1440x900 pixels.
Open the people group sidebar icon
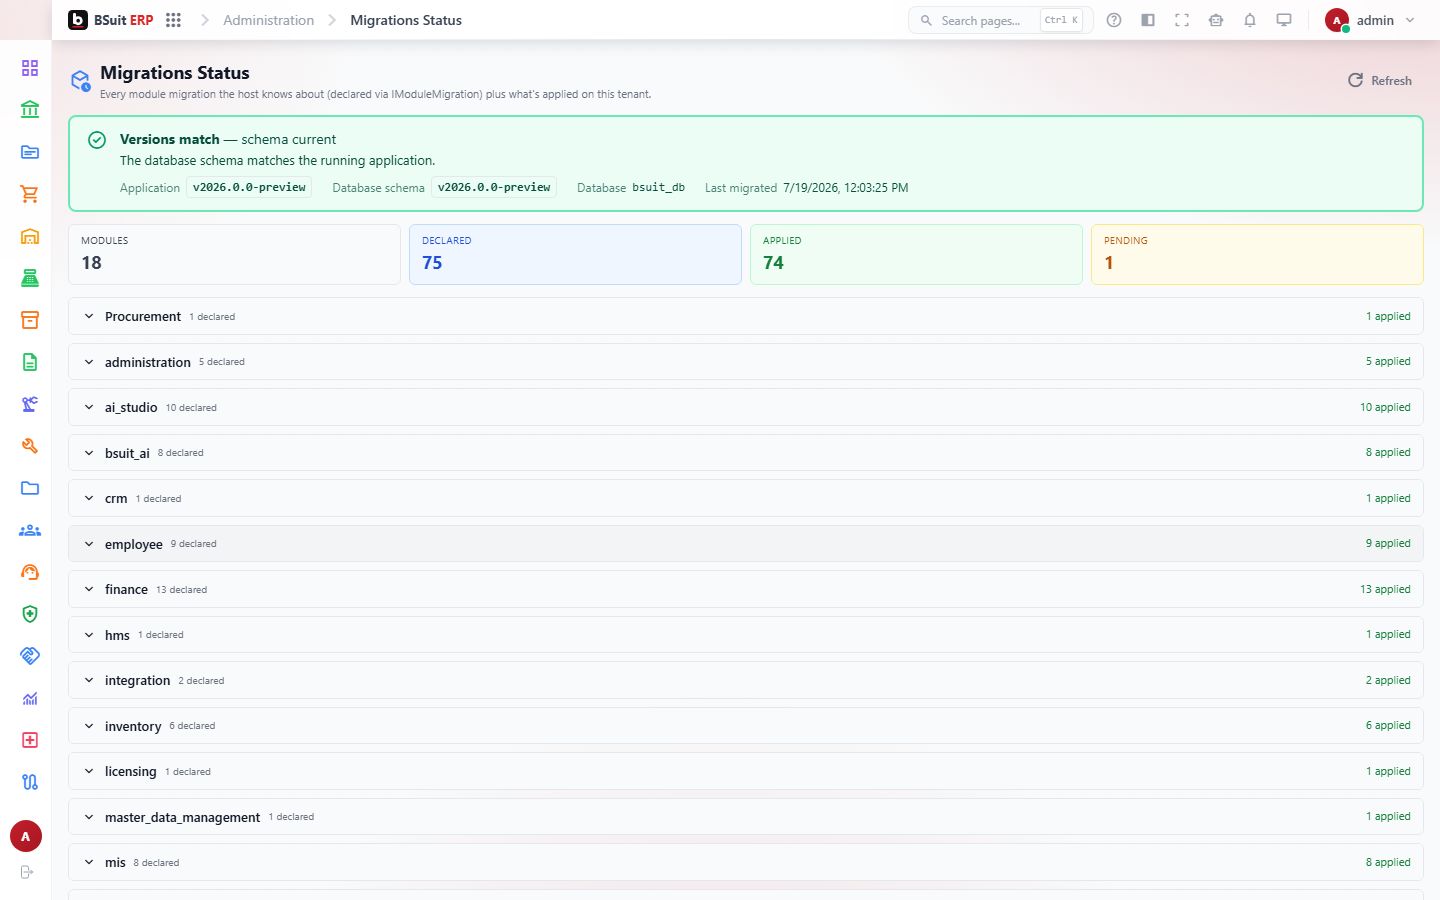(x=30, y=530)
